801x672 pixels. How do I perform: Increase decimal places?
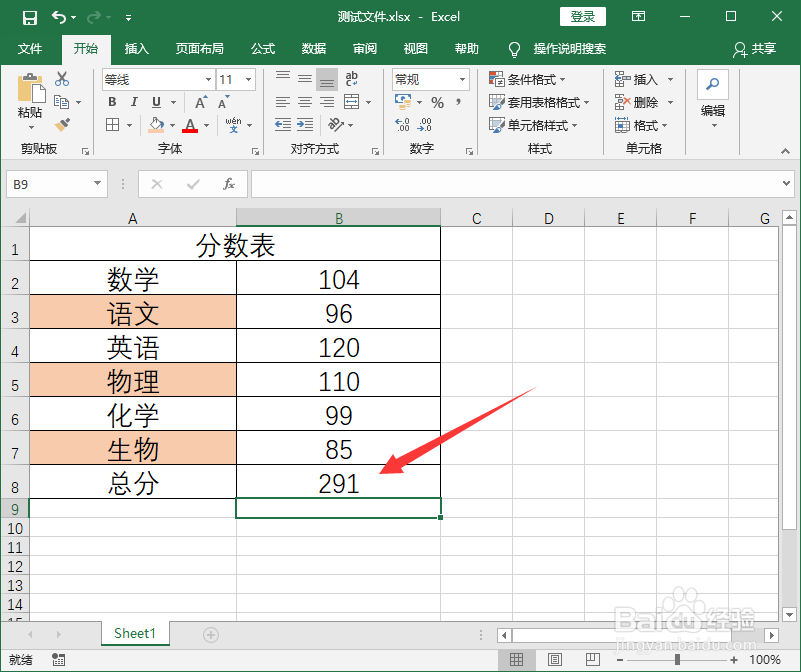coord(401,125)
